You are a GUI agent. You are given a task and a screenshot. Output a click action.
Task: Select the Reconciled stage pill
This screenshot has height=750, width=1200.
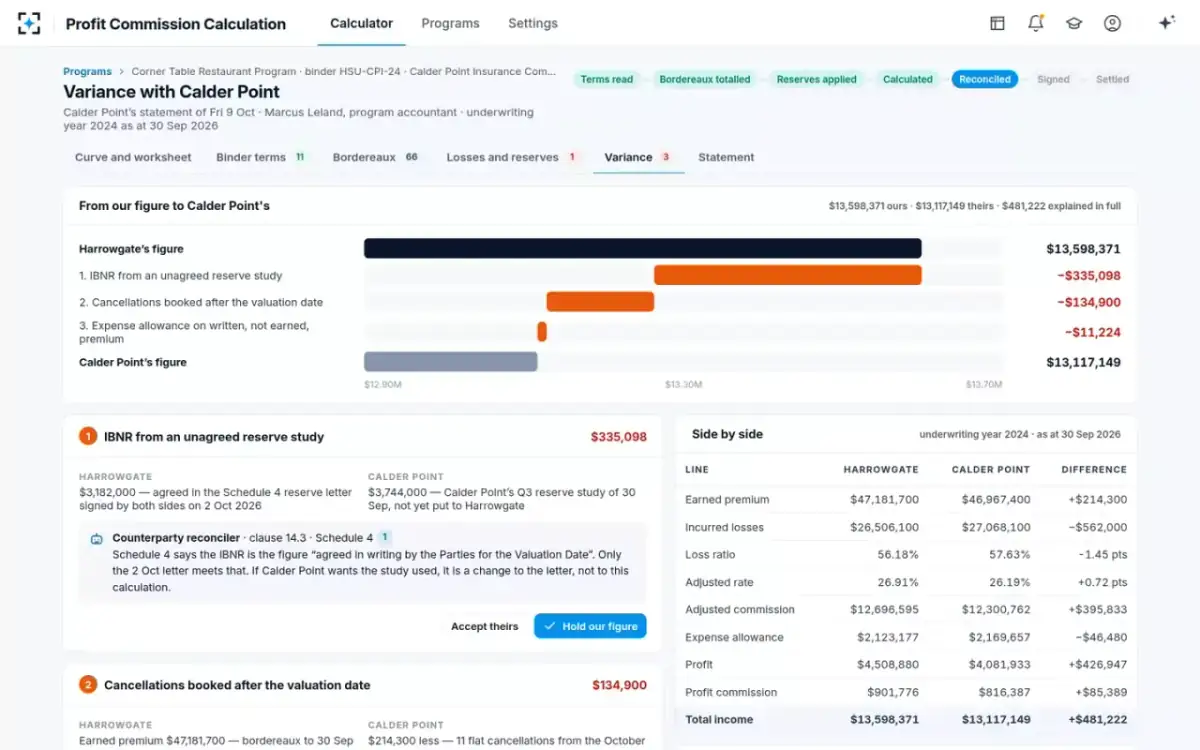click(x=985, y=79)
